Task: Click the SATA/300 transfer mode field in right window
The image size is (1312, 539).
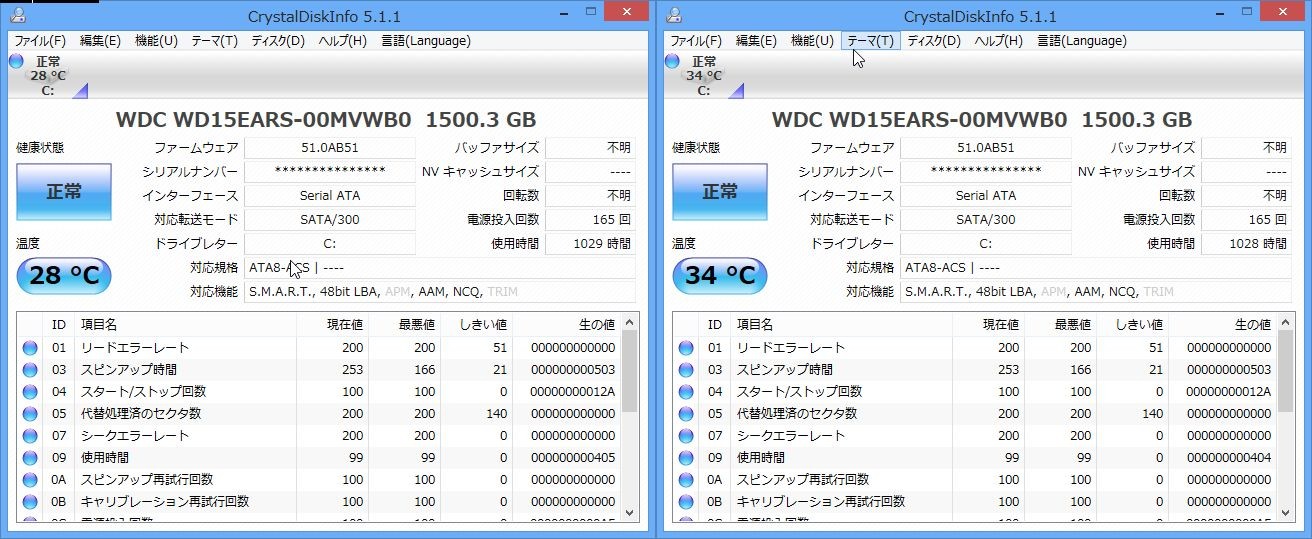Action: click(x=986, y=219)
